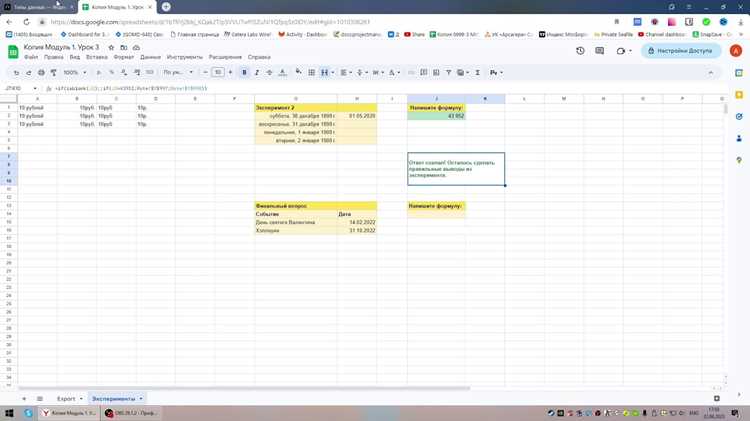Screen dimensions: 750x421
Task: Open the Данные menu
Action: pyautogui.click(x=150, y=57)
